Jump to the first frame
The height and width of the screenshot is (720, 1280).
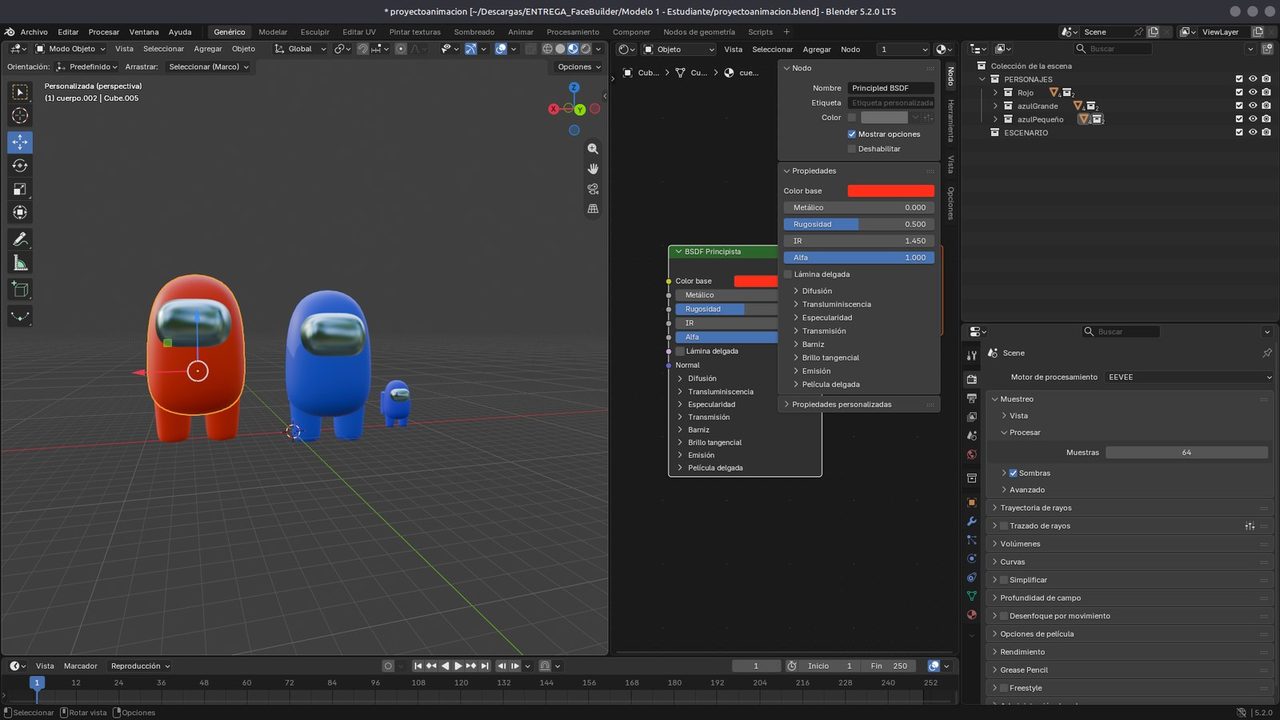[418, 666]
